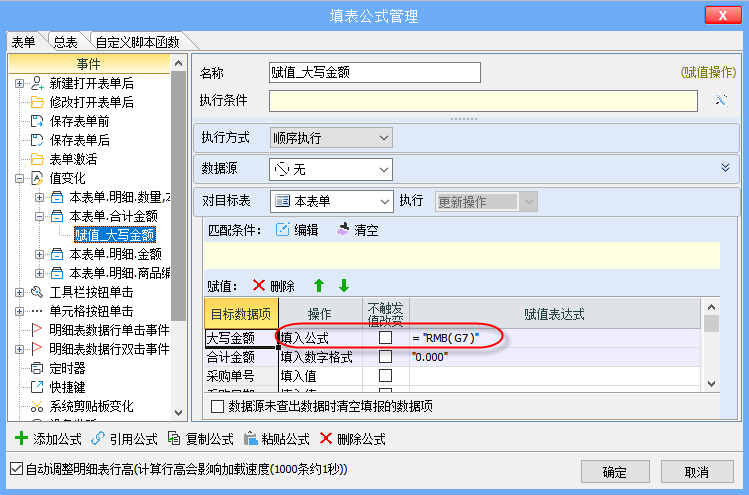Viewport: 749px width, 495px height.
Task: Click the = "RMB( G7 )" expression cell
Action: tap(555, 338)
